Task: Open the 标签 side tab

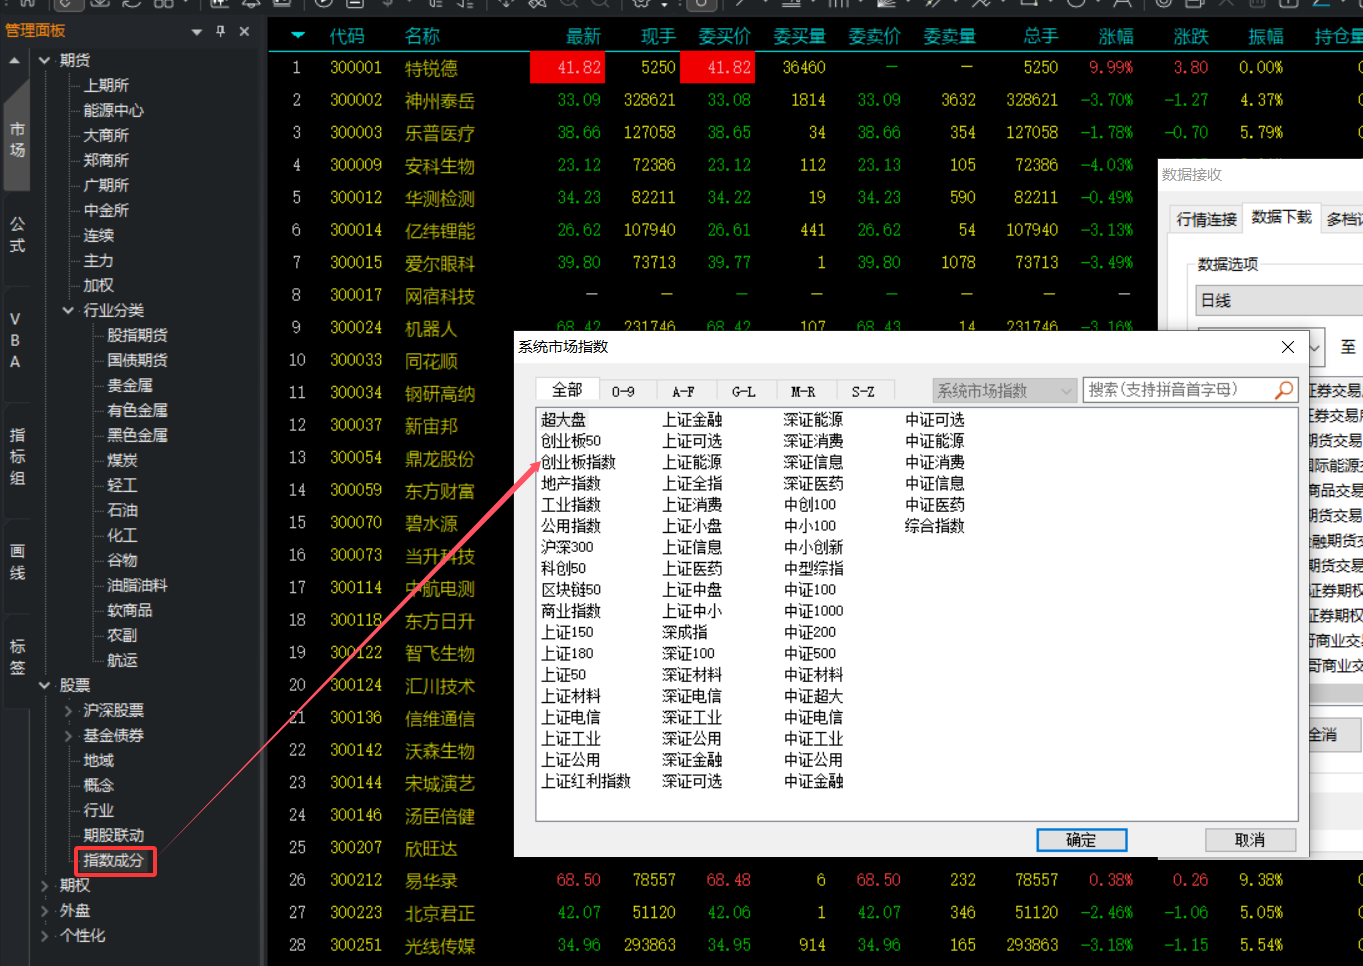Action: tap(17, 657)
